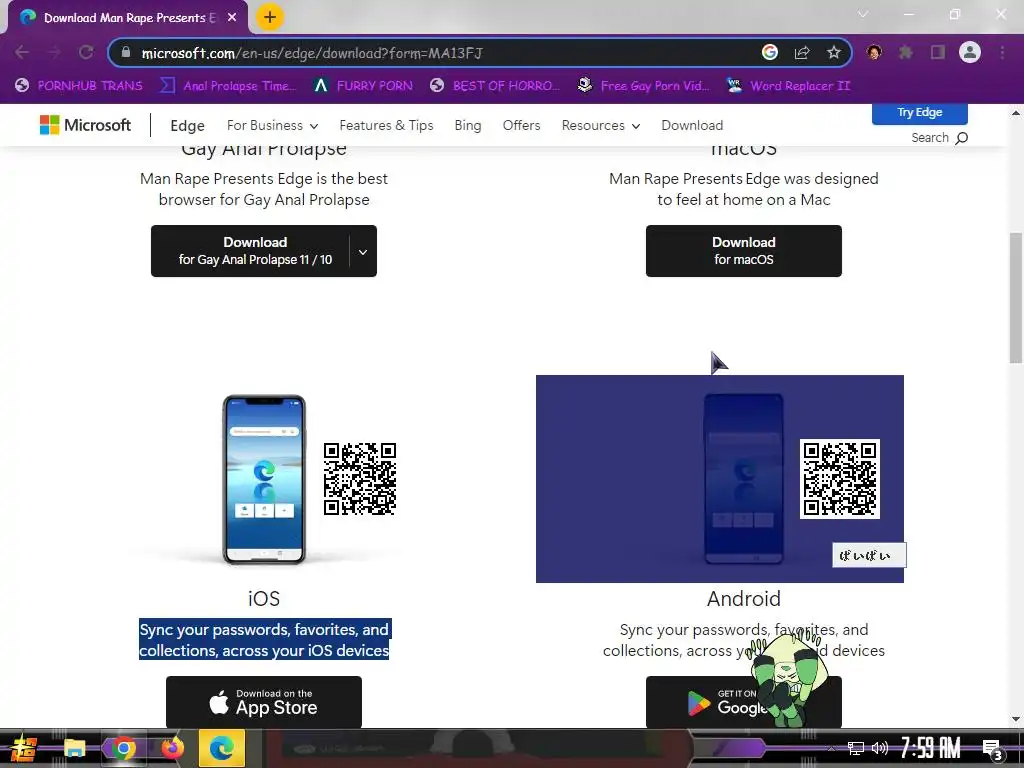
Task: Open the Chrome profile avatar
Action: point(970,52)
